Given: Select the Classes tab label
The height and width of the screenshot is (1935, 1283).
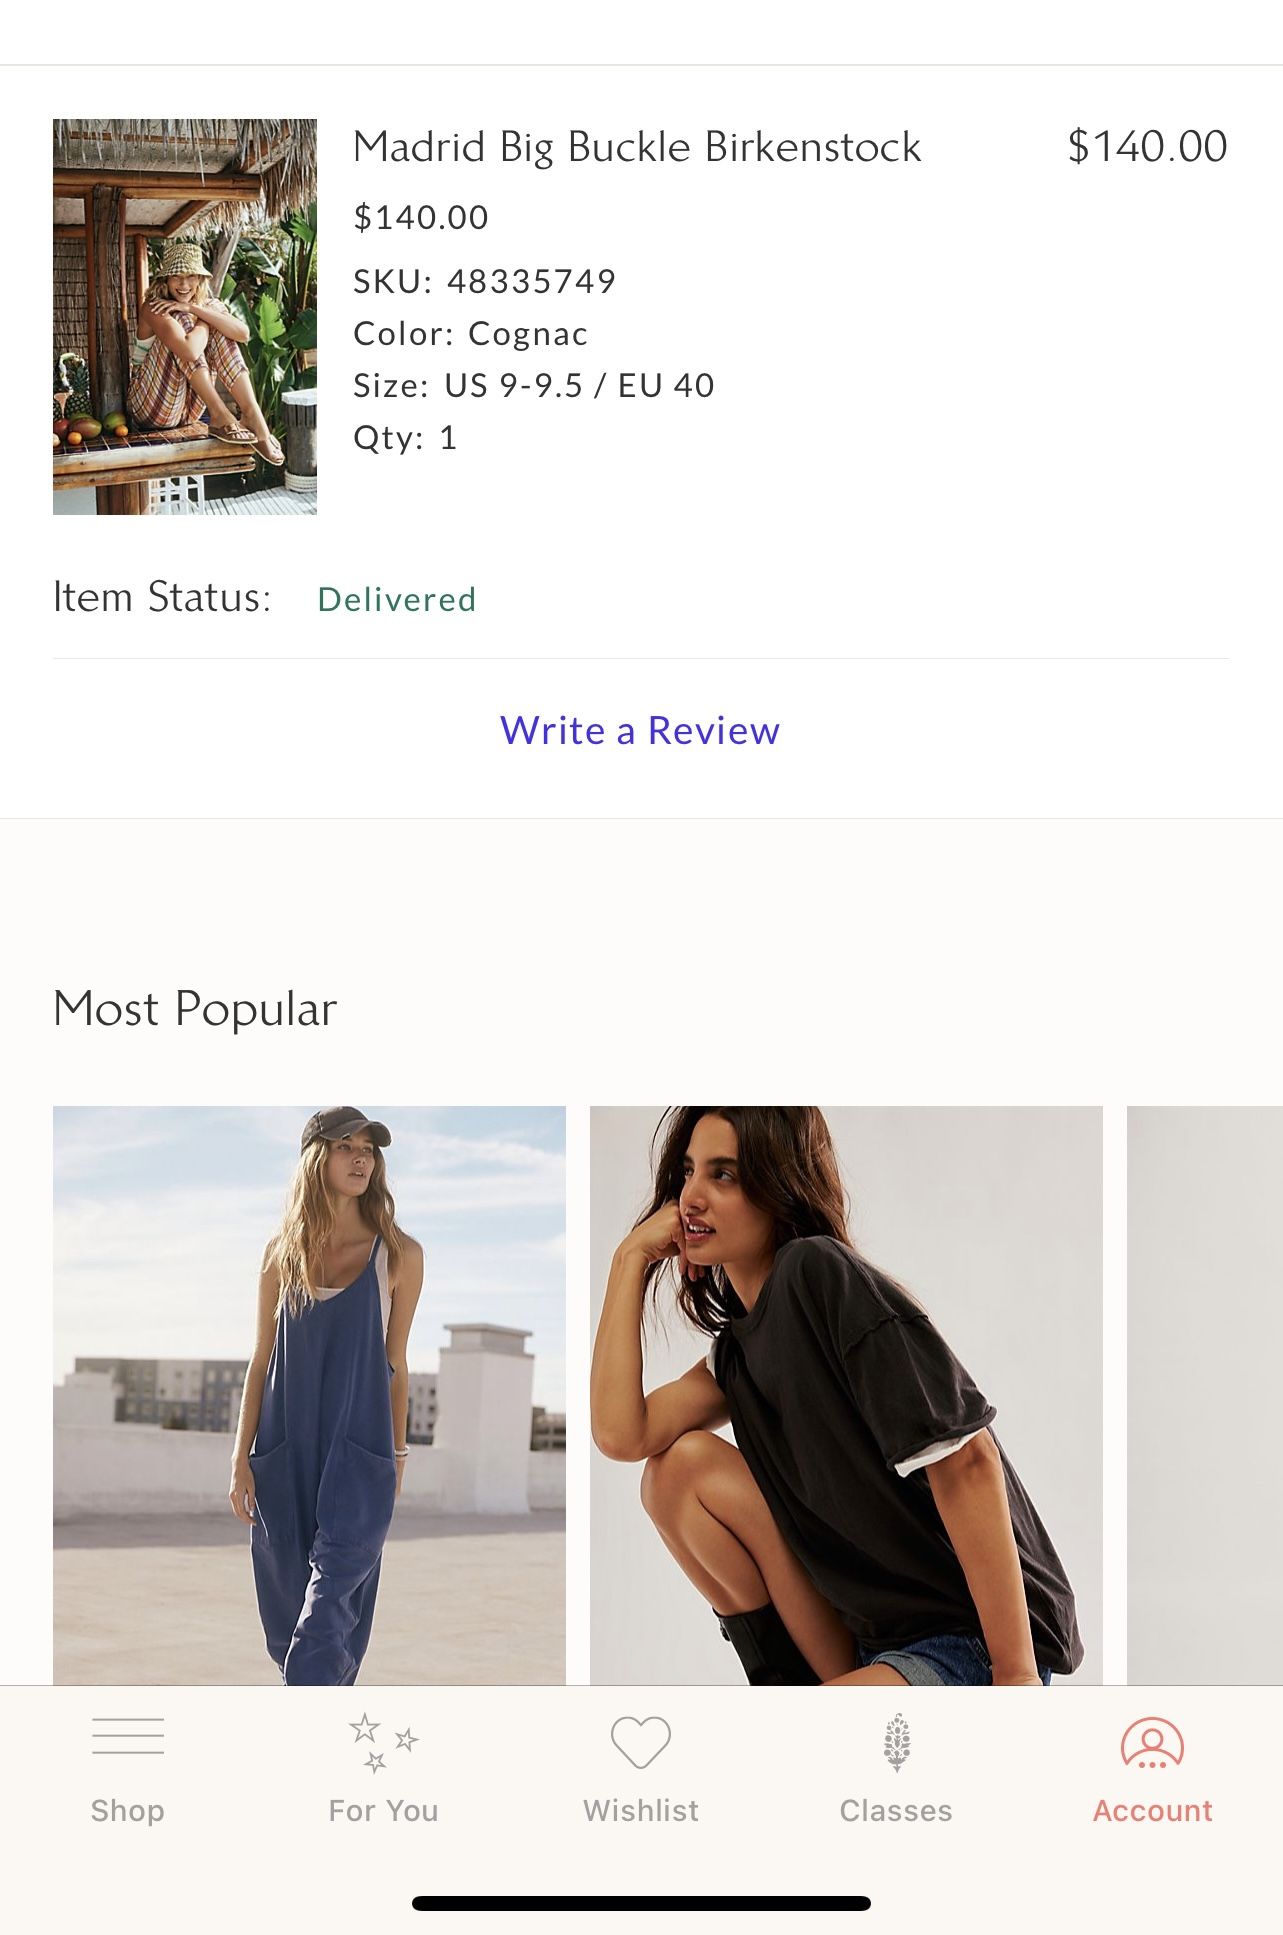Looking at the screenshot, I should [896, 1810].
